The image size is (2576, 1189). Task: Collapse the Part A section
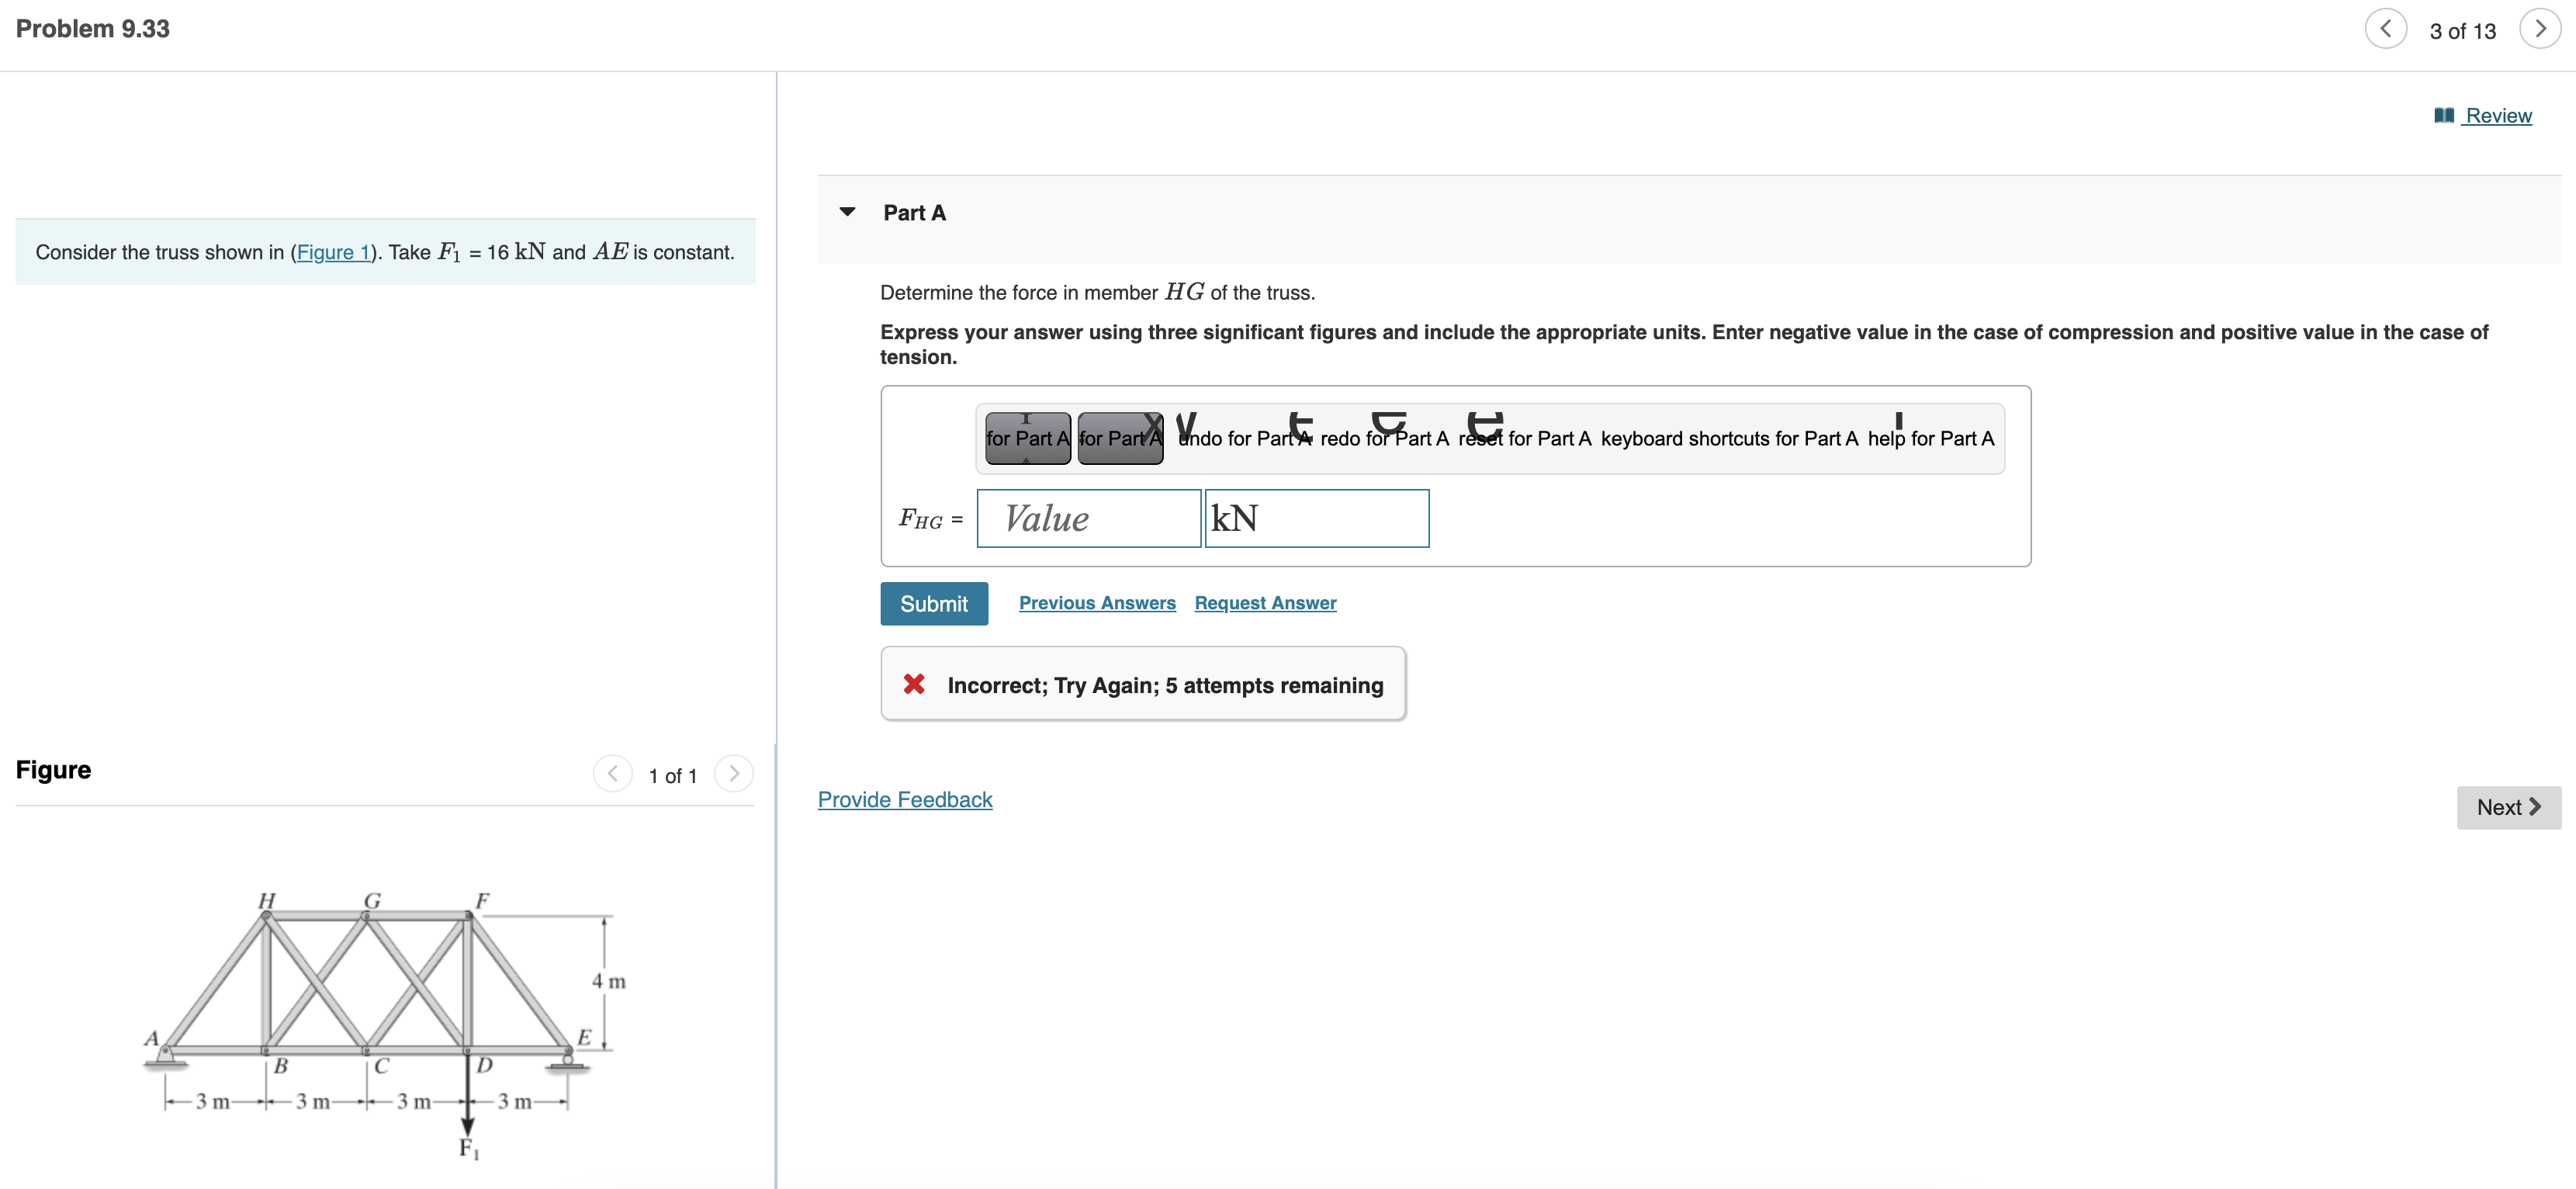tap(847, 212)
